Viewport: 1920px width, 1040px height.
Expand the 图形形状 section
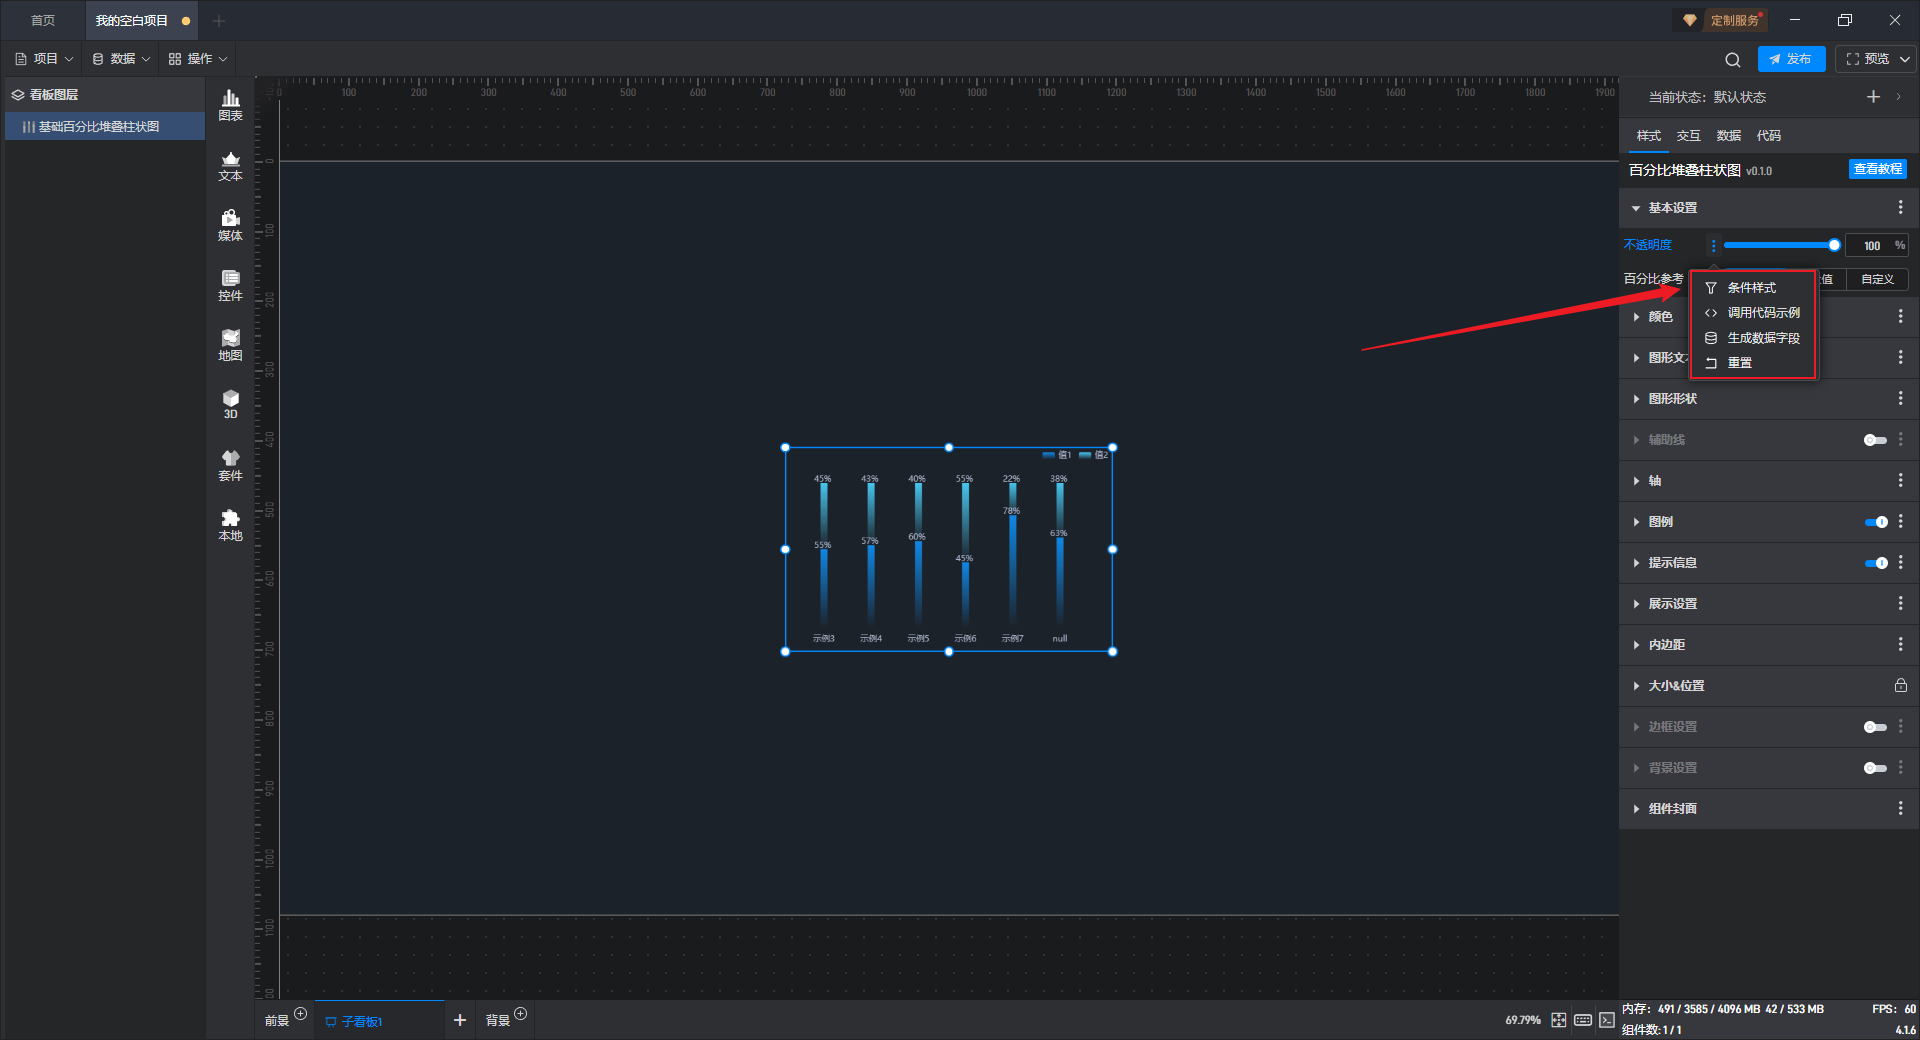click(1636, 399)
